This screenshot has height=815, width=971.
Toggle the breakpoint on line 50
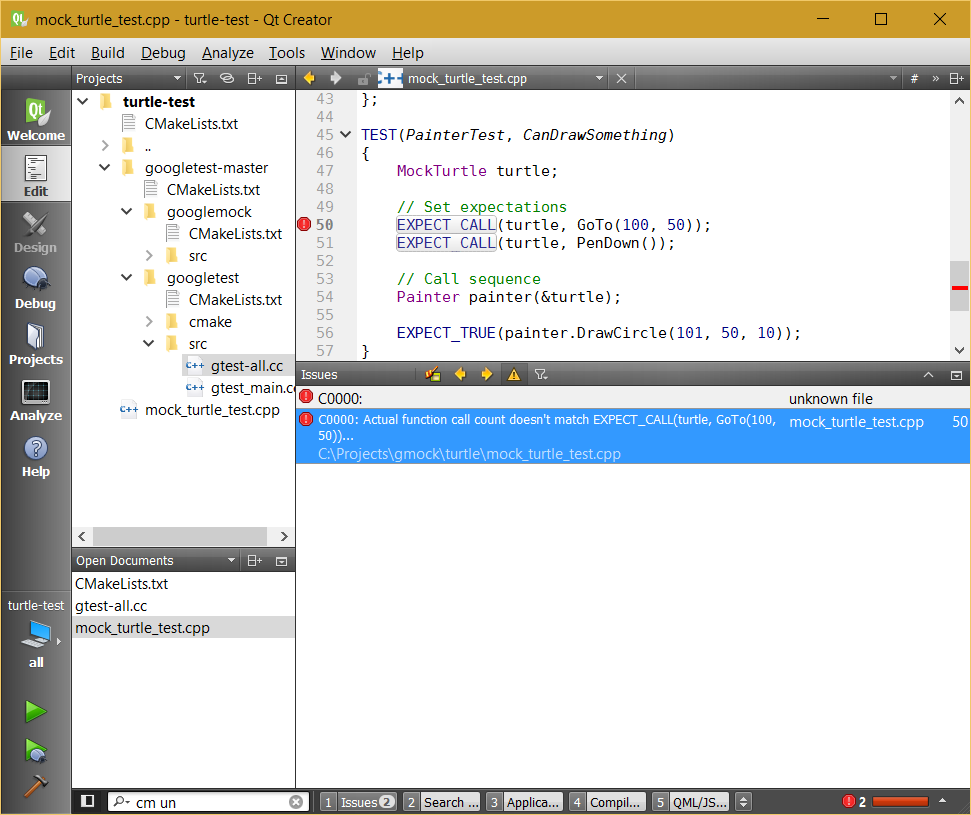tap(304, 224)
